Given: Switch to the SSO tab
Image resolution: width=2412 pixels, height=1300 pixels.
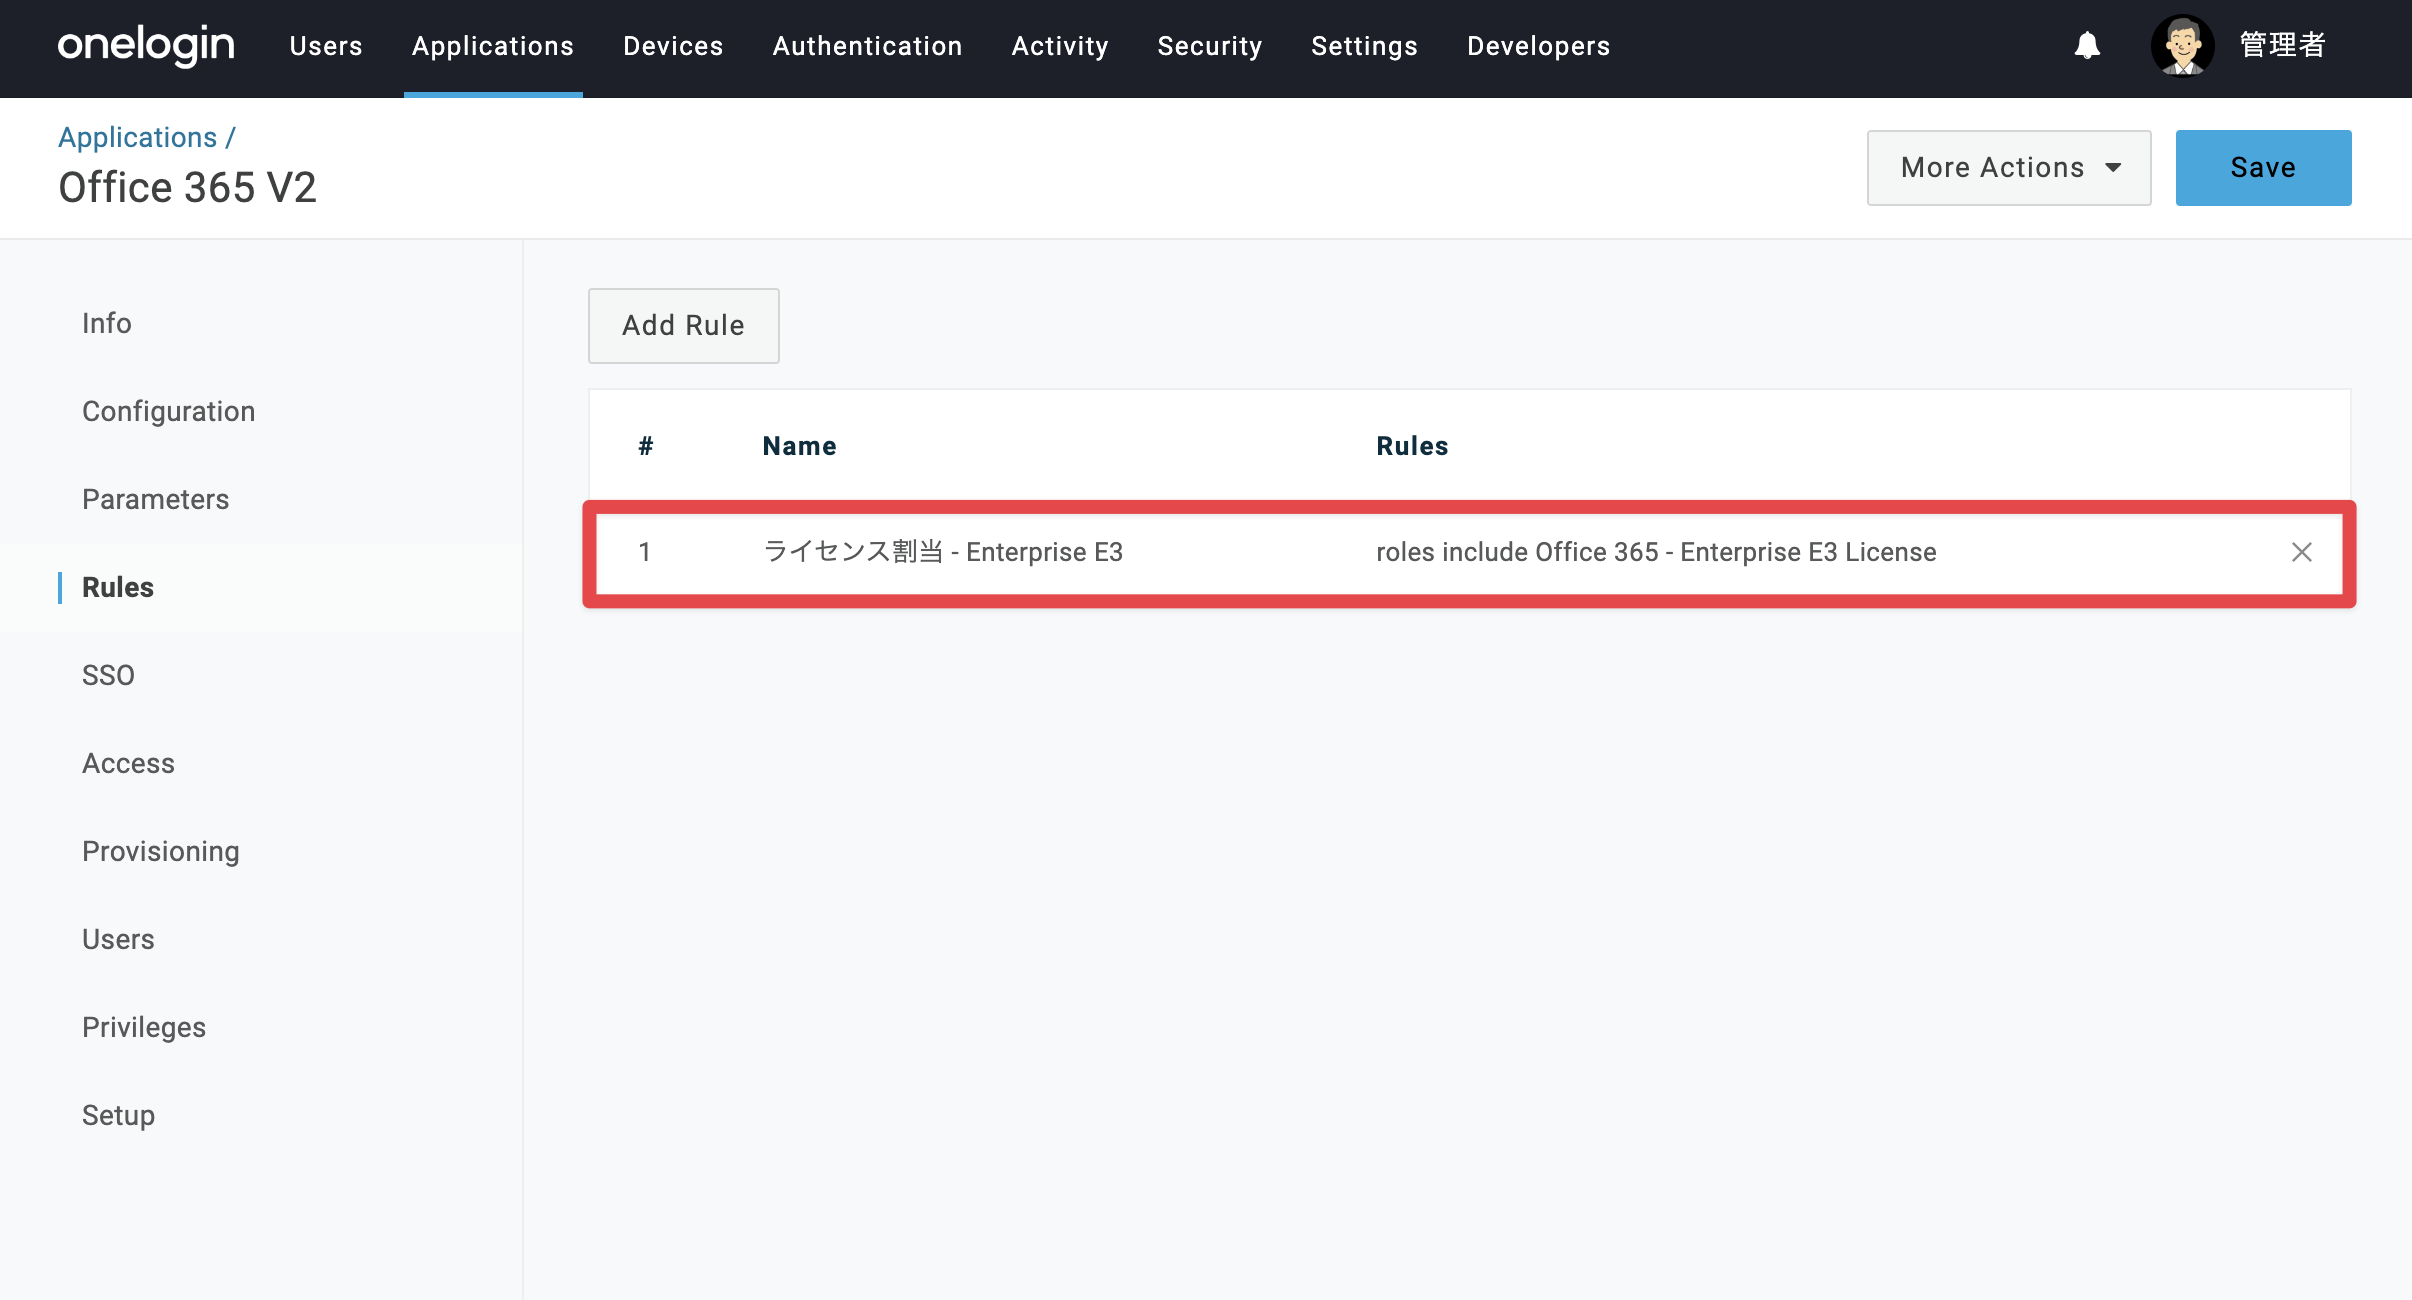Looking at the screenshot, I should [x=108, y=675].
